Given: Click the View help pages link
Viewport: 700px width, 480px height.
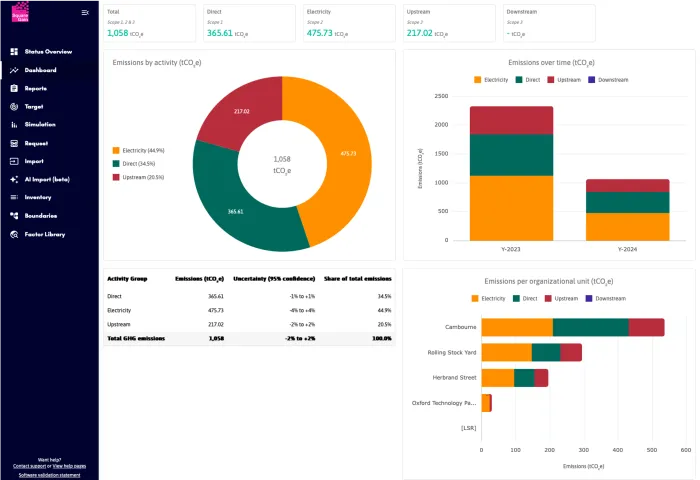Looking at the screenshot, I should pos(69,466).
